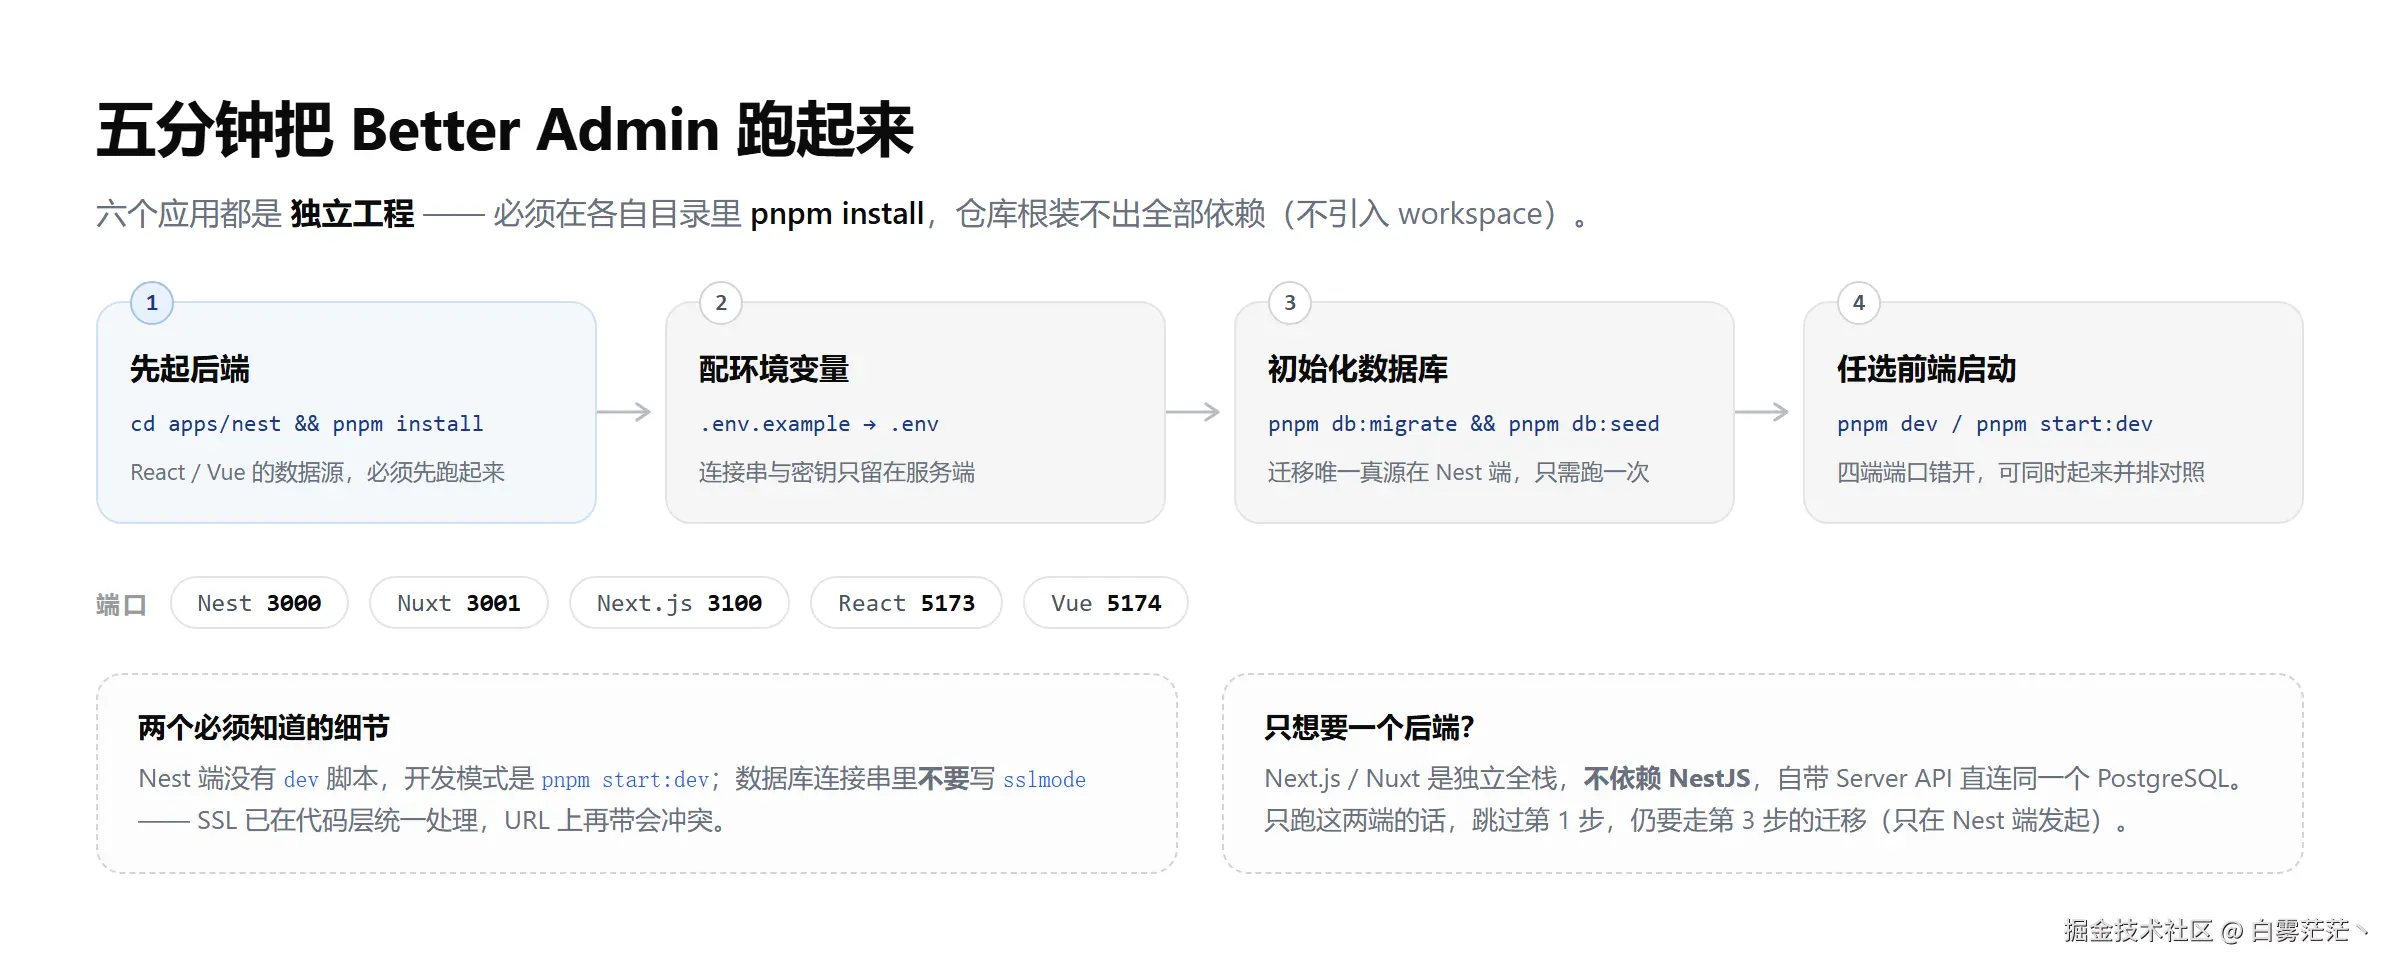This screenshot has width=2400, height=970.
Task: Select the .env.example → .env code line
Action: [819, 424]
